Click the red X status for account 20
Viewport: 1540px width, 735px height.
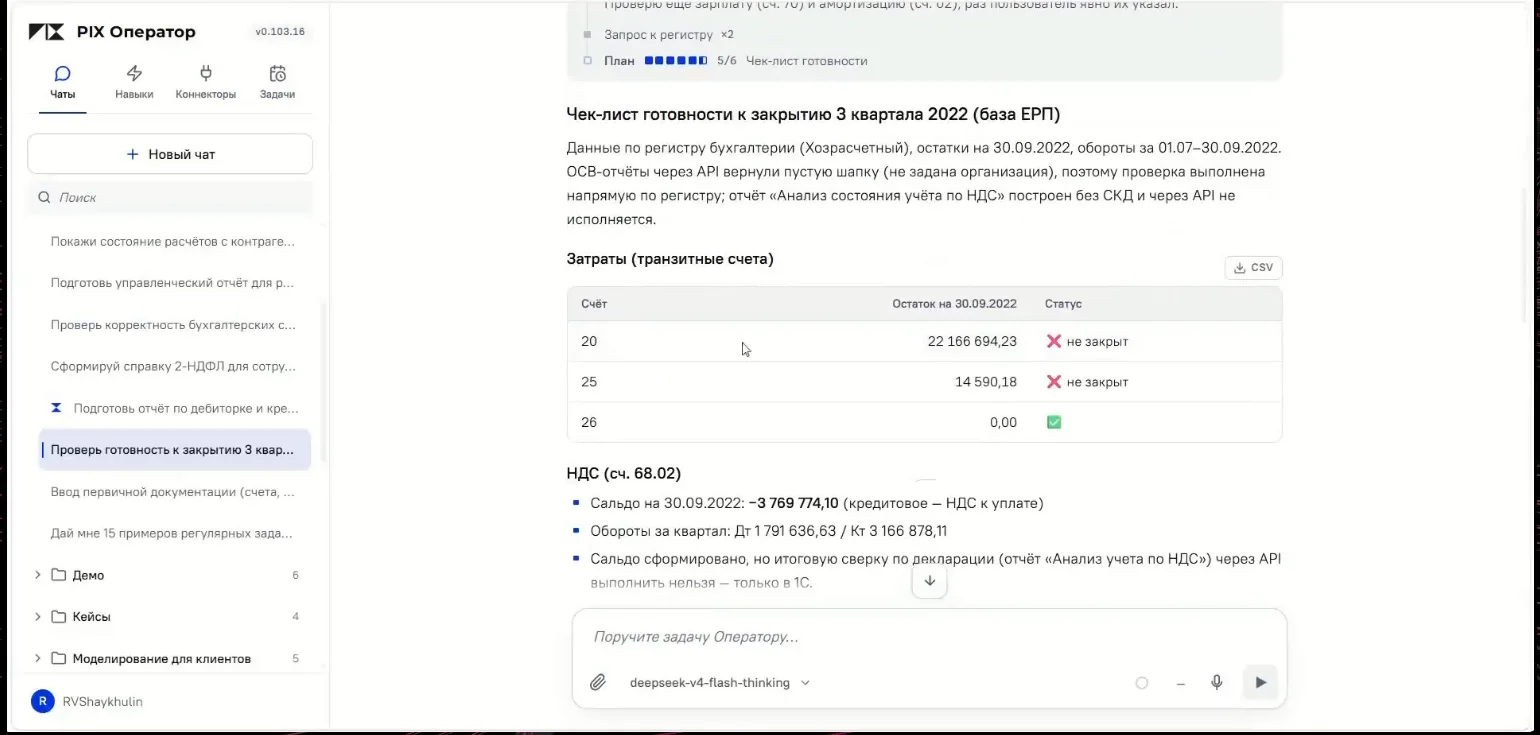click(1053, 342)
